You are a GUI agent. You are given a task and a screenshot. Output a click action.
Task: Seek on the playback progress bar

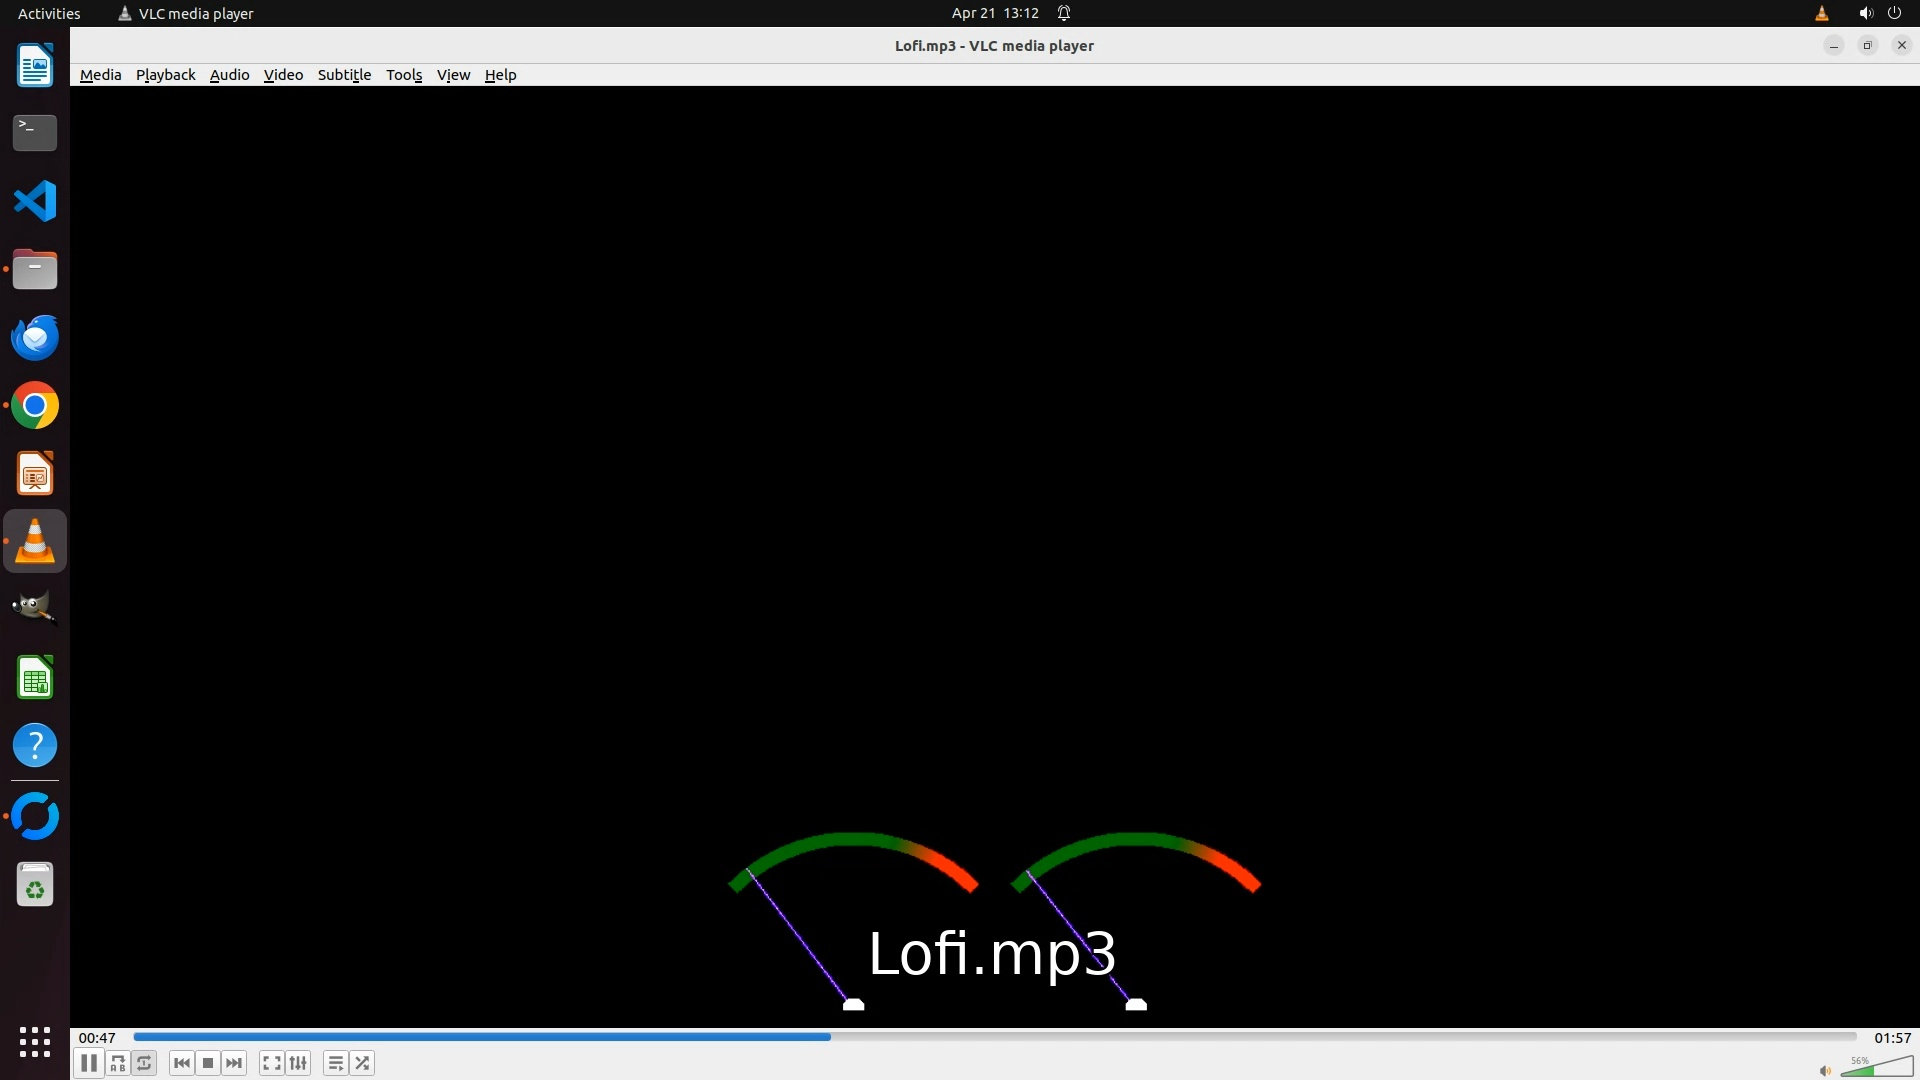tap(994, 1037)
